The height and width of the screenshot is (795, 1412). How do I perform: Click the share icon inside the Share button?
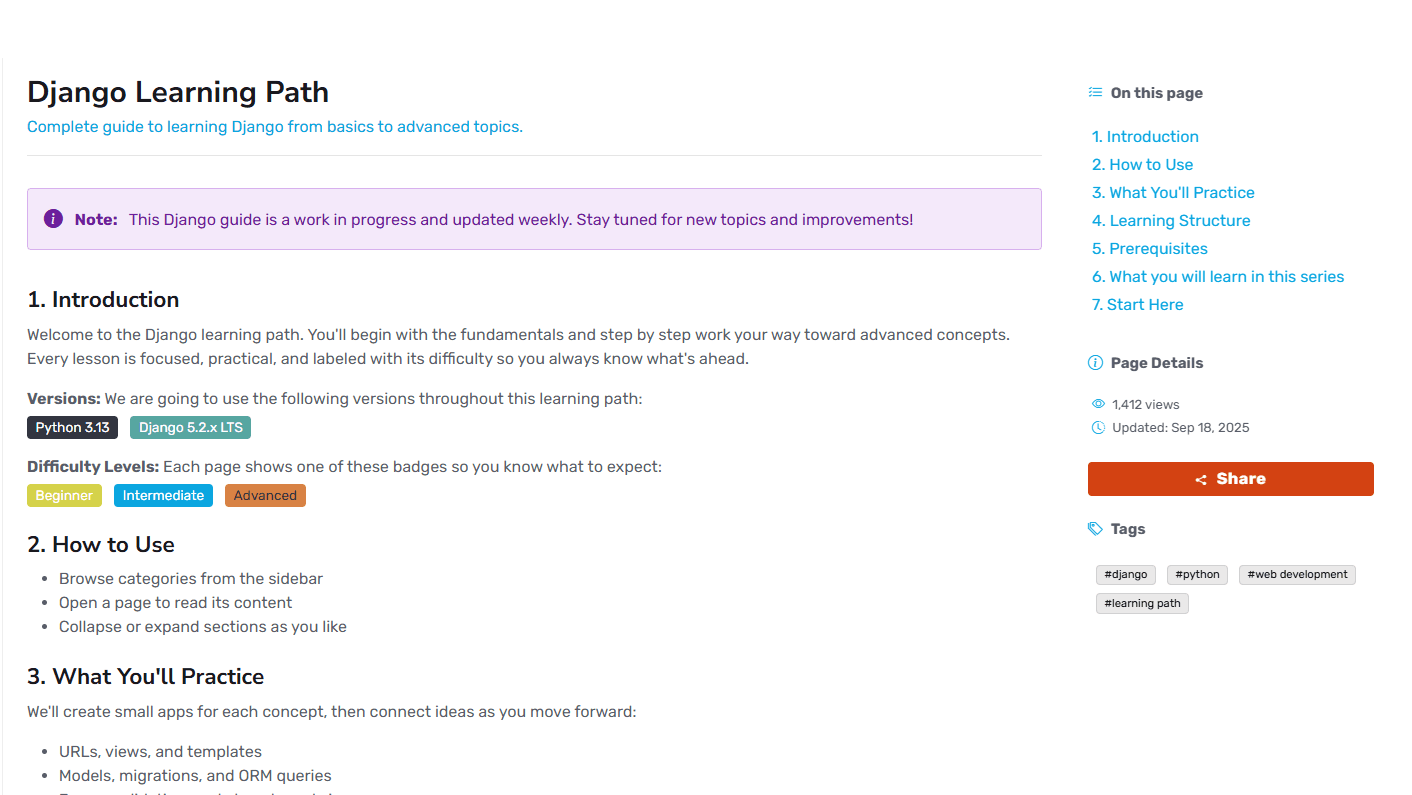[x=1201, y=480]
